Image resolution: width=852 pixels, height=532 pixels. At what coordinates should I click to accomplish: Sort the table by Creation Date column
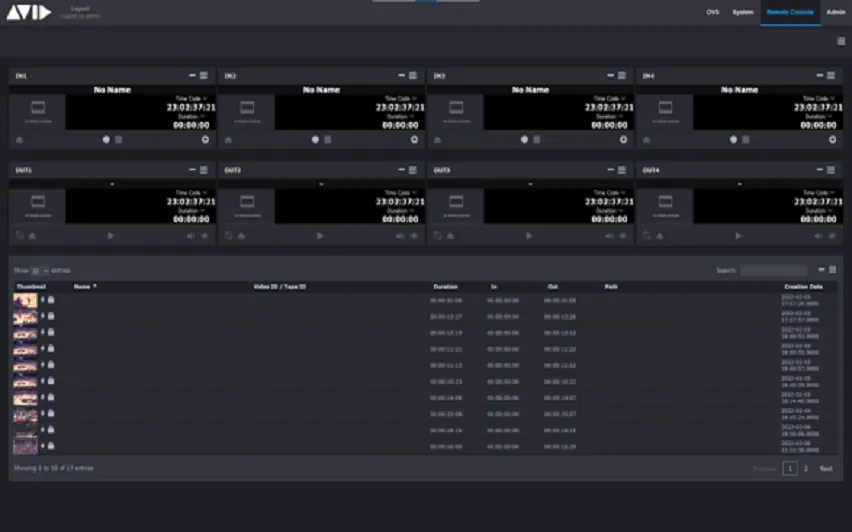click(803, 286)
